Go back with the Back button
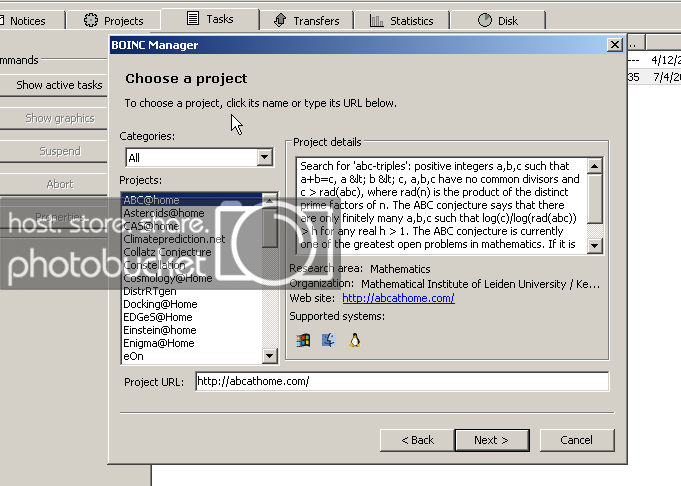The image size is (681, 486). point(417,440)
